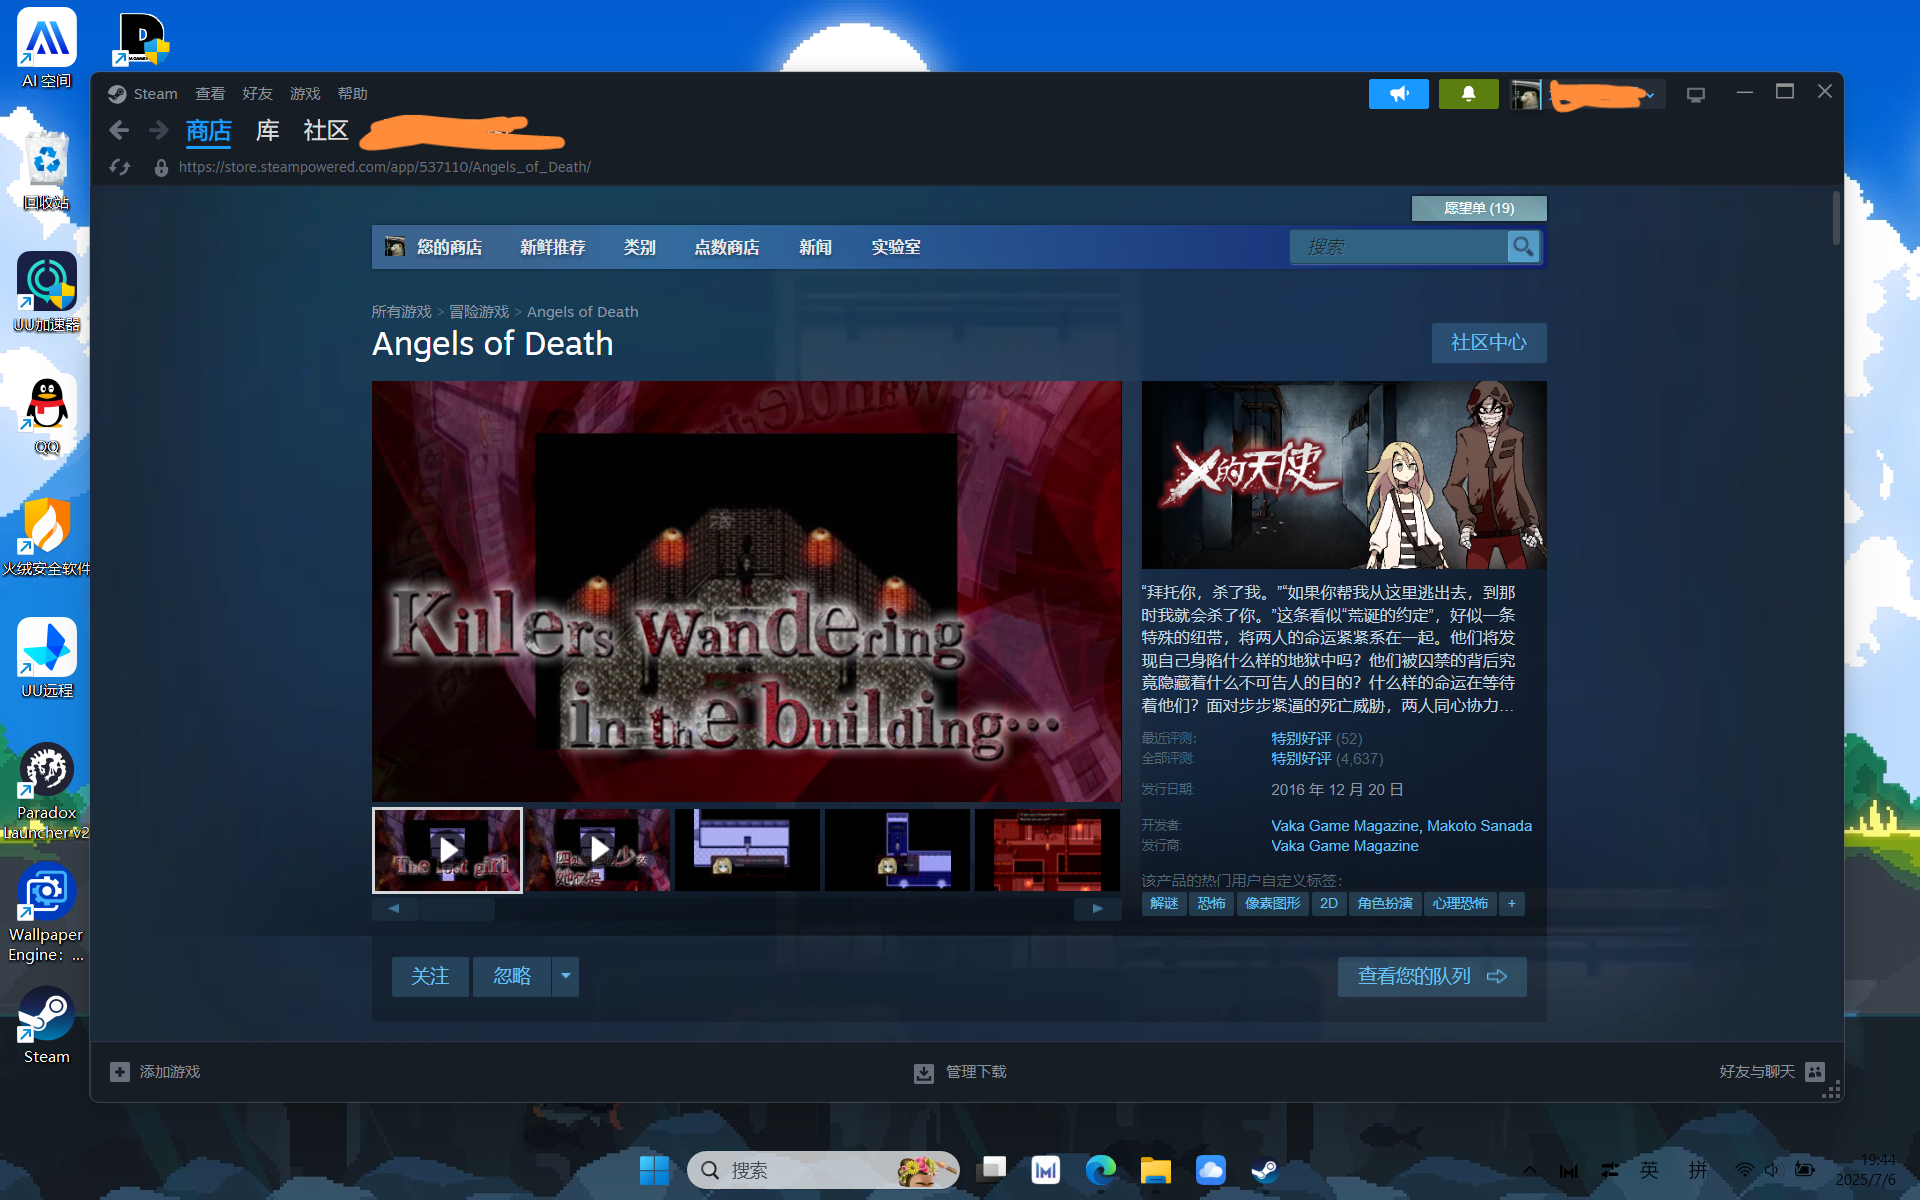
Task: Open Windows Start button
Action: pos(655,1170)
